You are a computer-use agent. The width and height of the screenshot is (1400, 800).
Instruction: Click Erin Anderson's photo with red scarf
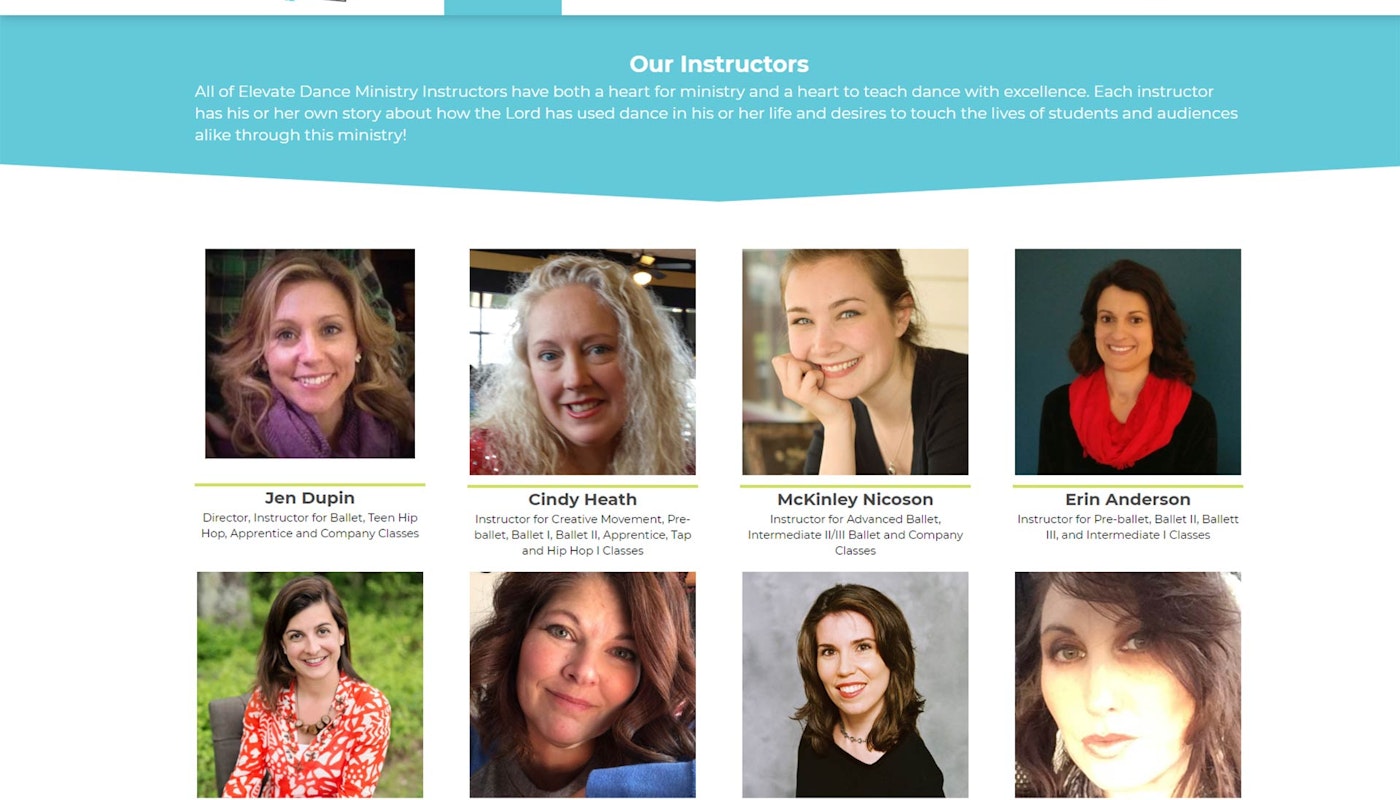click(x=1127, y=362)
